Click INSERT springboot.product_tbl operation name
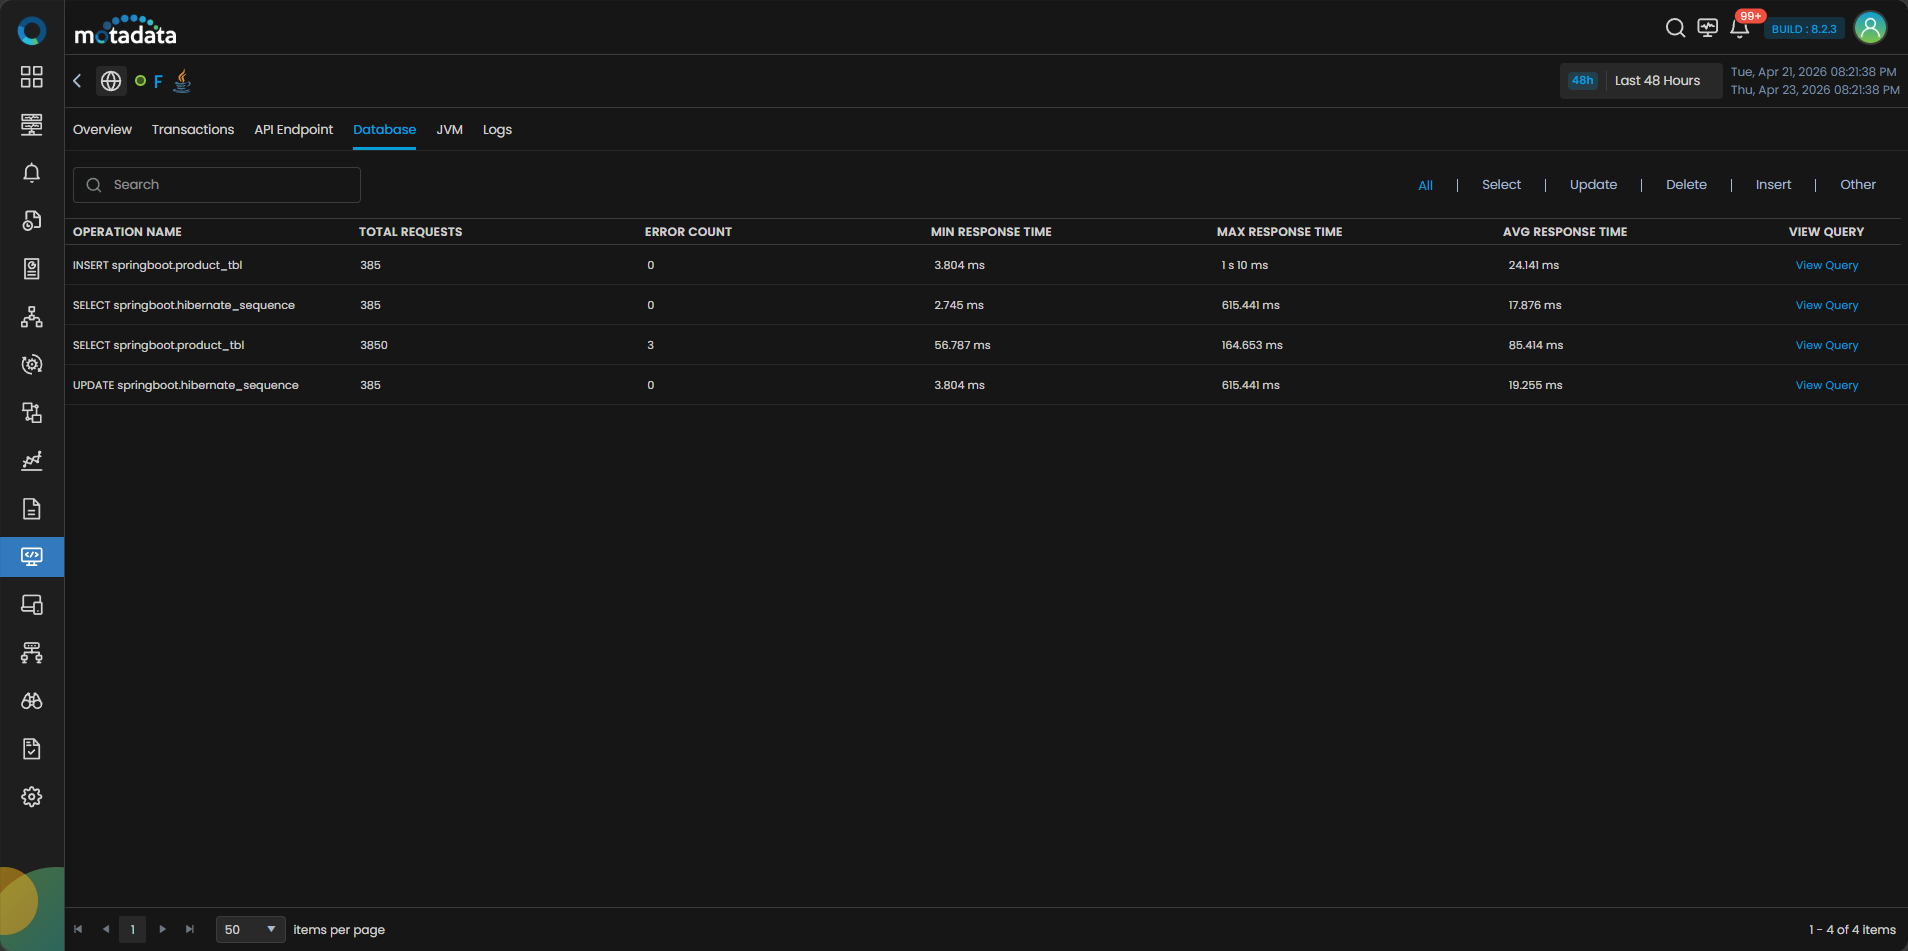This screenshot has width=1908, height=951. tap(157, 265)
